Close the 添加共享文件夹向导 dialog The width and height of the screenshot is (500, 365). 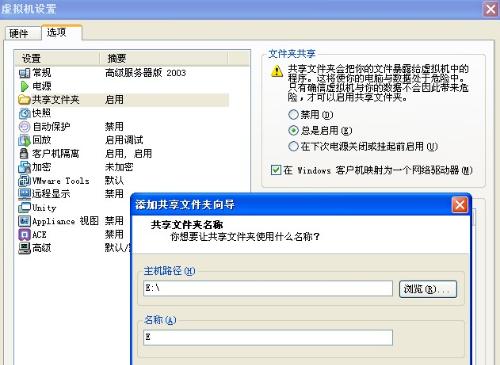[460, 204]
